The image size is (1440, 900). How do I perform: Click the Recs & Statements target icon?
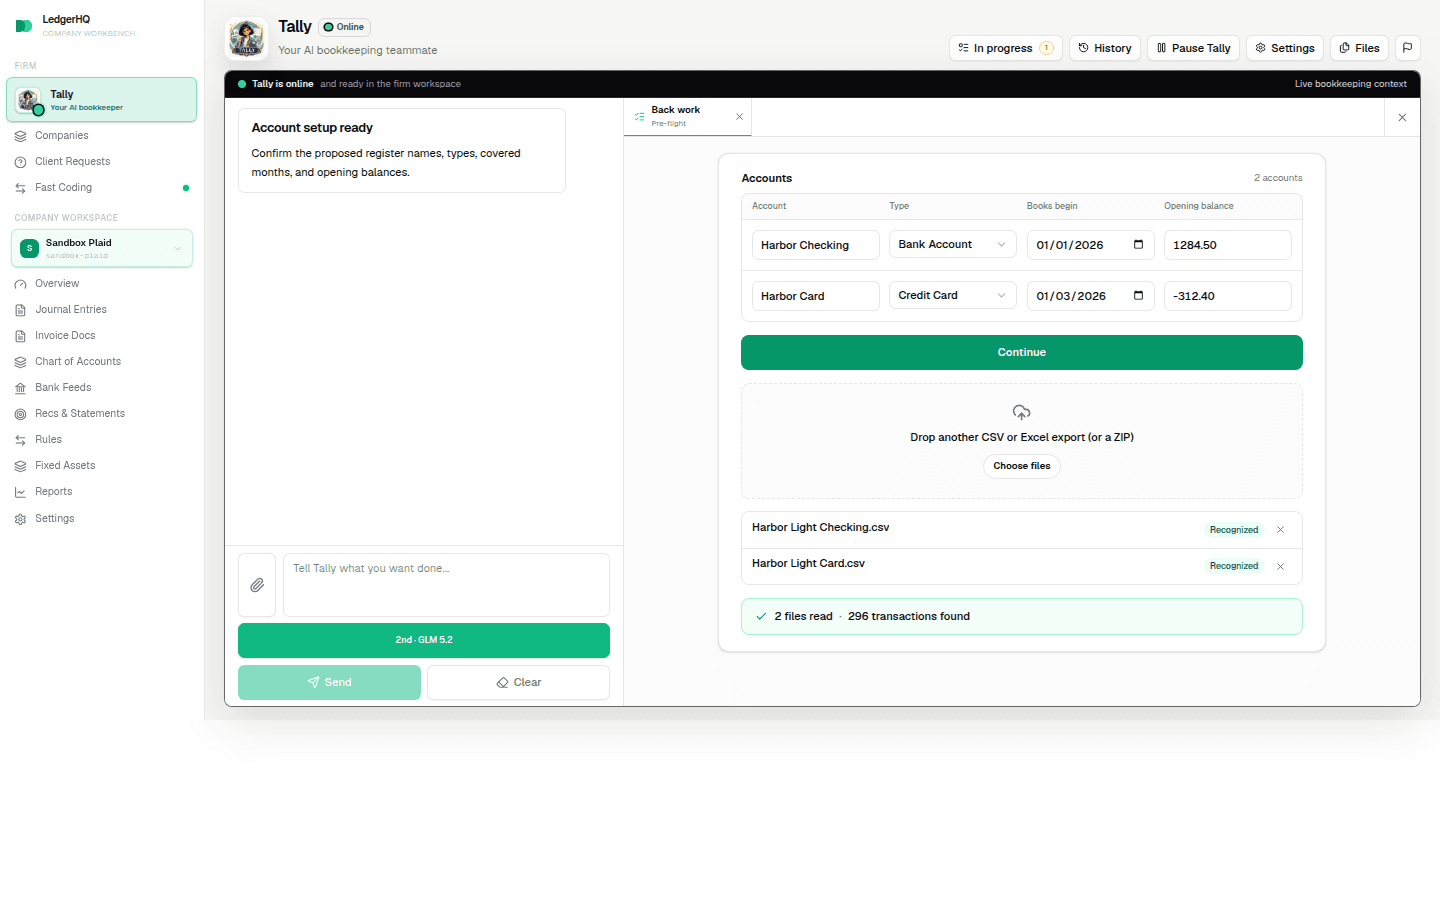pyautogui.click(x=20, y=414)
